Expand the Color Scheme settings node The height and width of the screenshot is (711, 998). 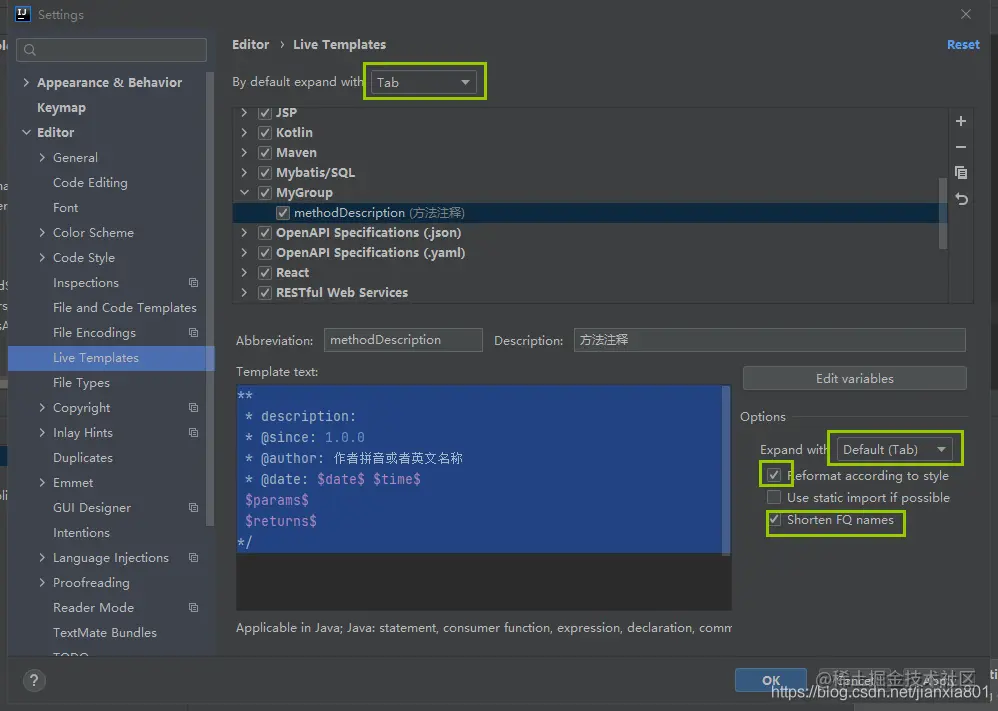42,232
